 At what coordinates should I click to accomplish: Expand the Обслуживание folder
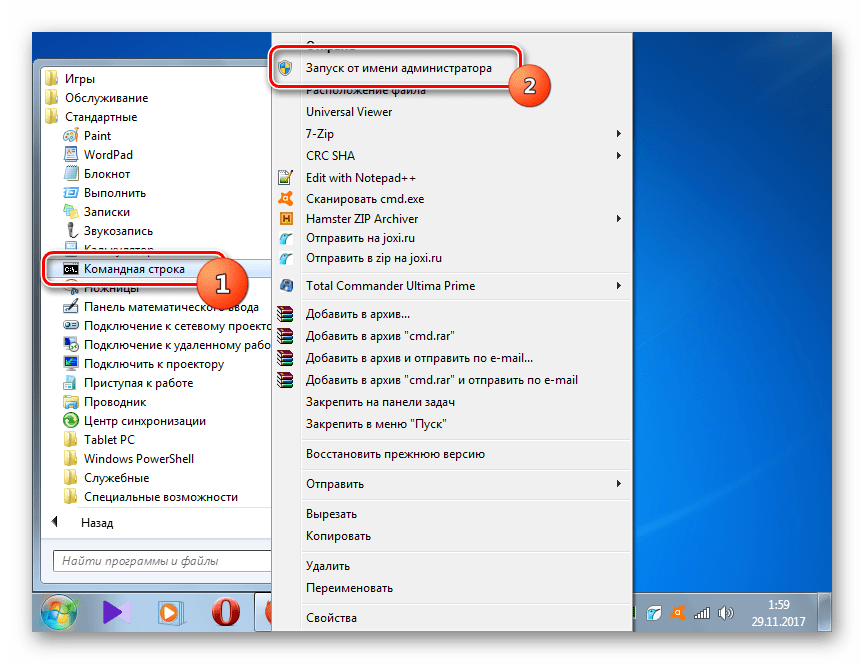(97, 98)
